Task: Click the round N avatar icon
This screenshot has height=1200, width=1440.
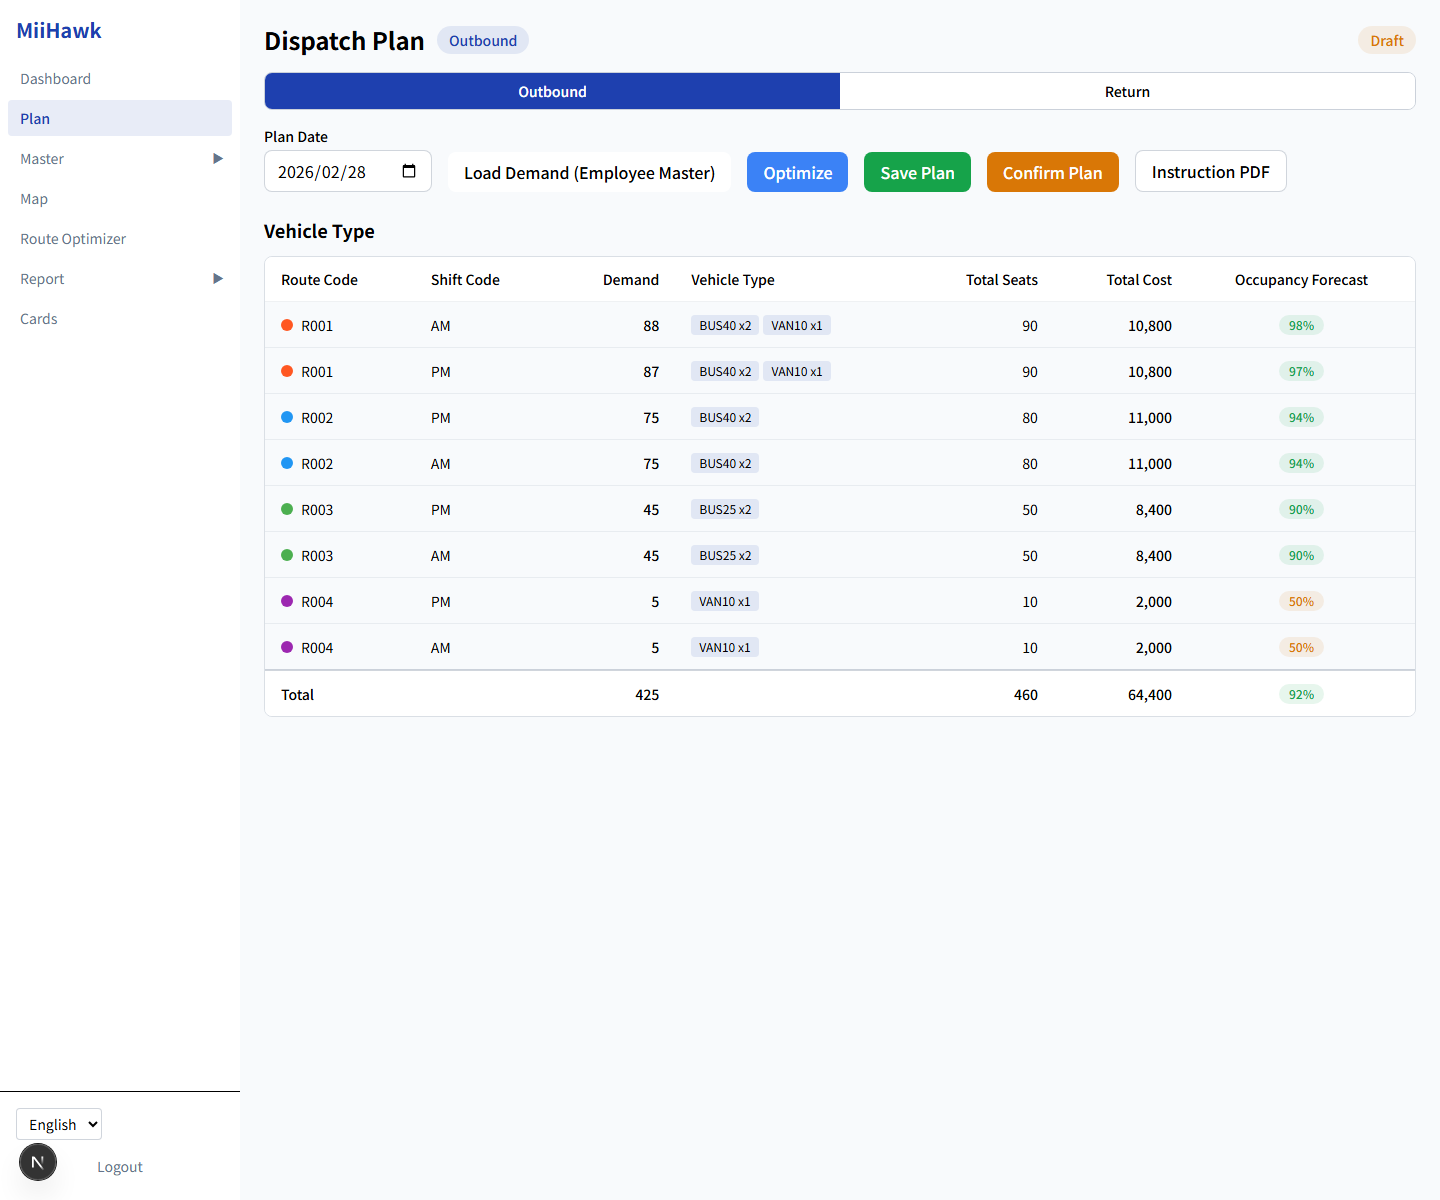Action: click(x=38, y=1162)
